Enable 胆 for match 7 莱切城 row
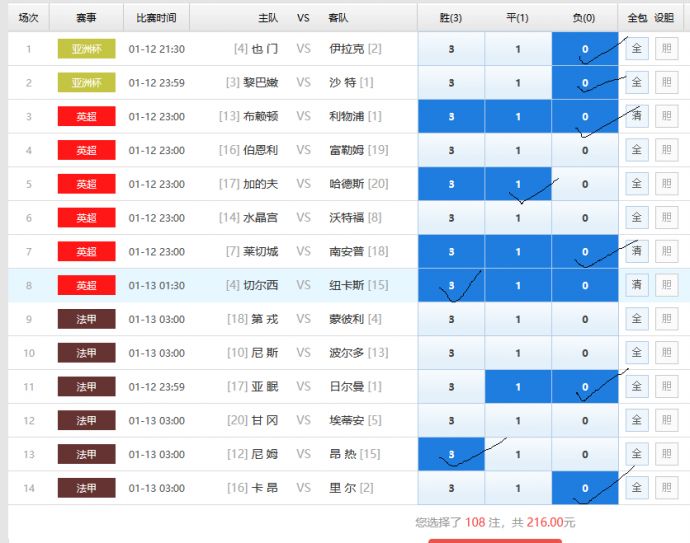The height and width of the screenshot is (543, 690). (666, 252)
